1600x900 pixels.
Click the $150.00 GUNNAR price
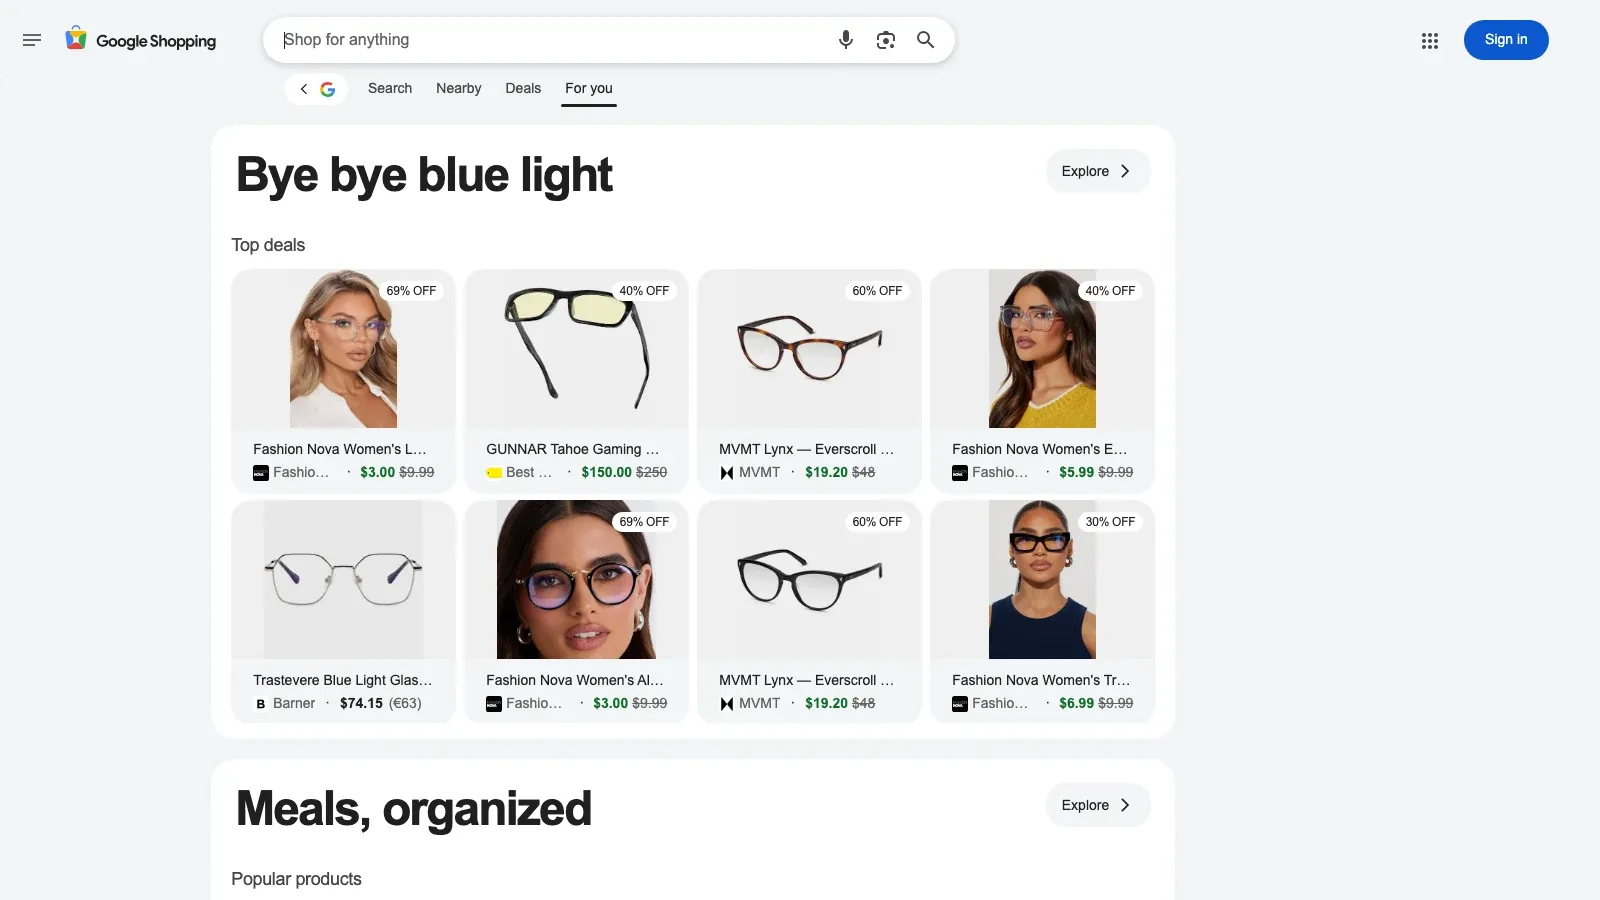[607, 473]
